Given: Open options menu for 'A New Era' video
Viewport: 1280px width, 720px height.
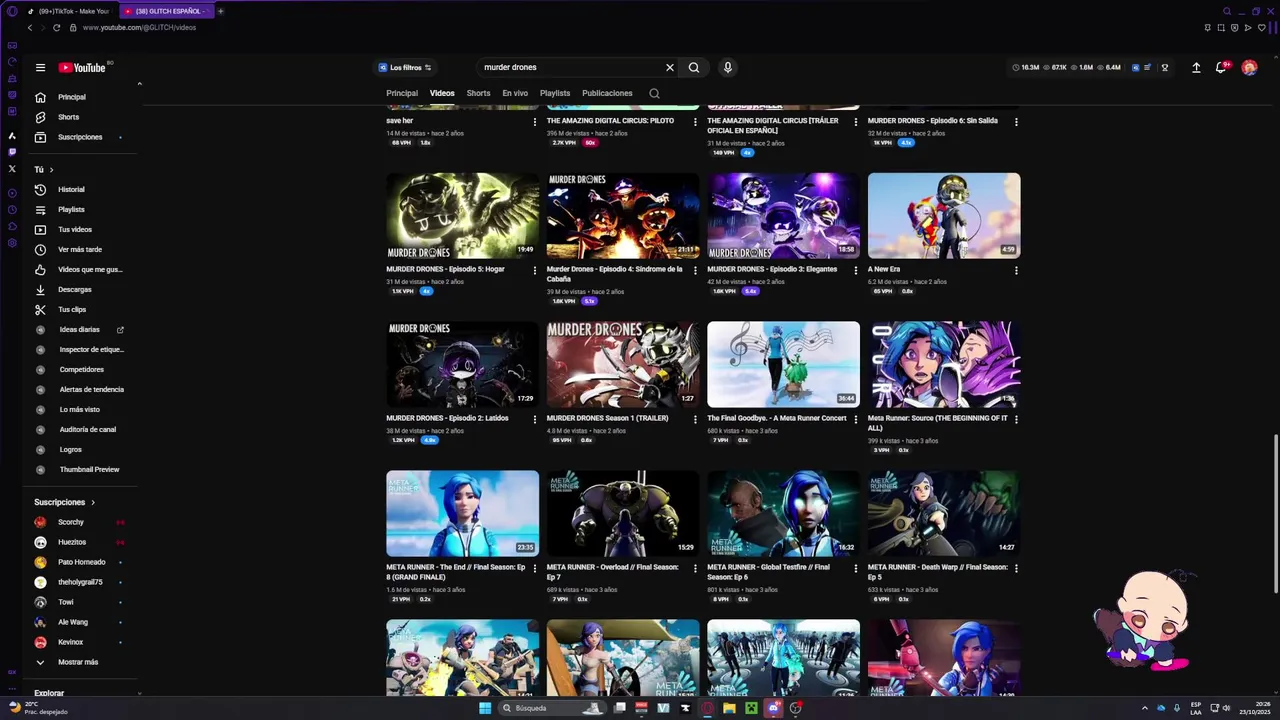Looking at the screenshot, I should coord(1016,270).
